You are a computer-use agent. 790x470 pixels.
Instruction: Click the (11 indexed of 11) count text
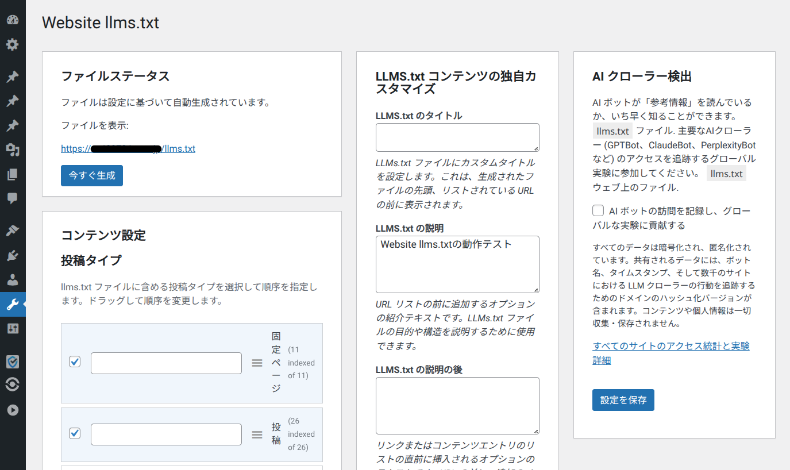pos(301,363)
